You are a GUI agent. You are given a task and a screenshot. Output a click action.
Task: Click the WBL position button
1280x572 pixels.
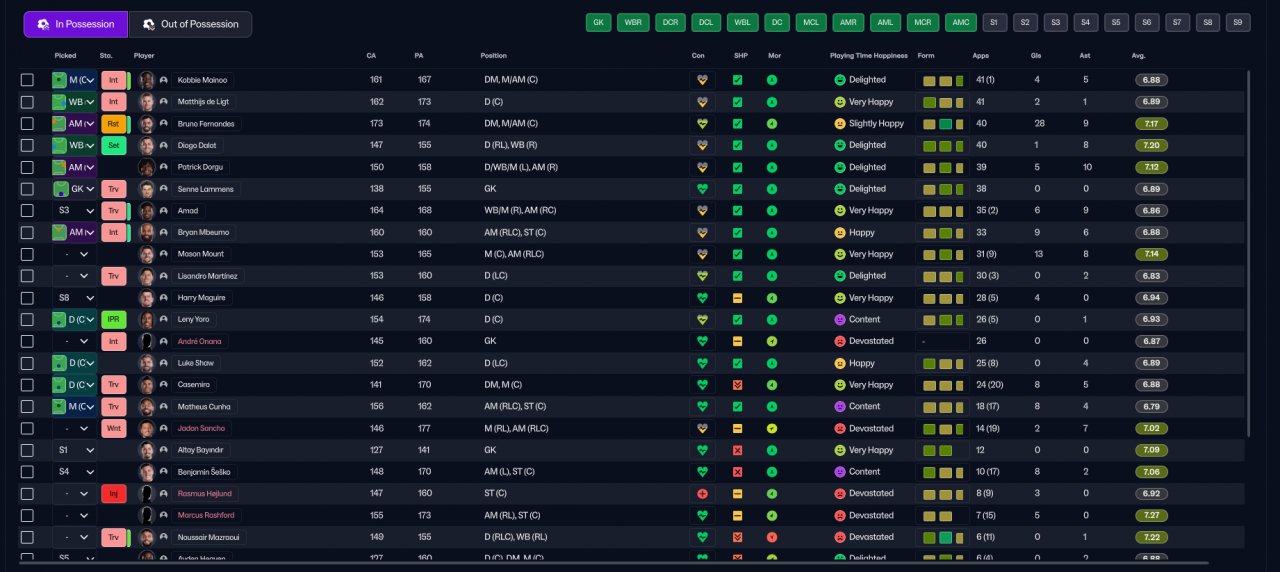[x=742, y=22]
